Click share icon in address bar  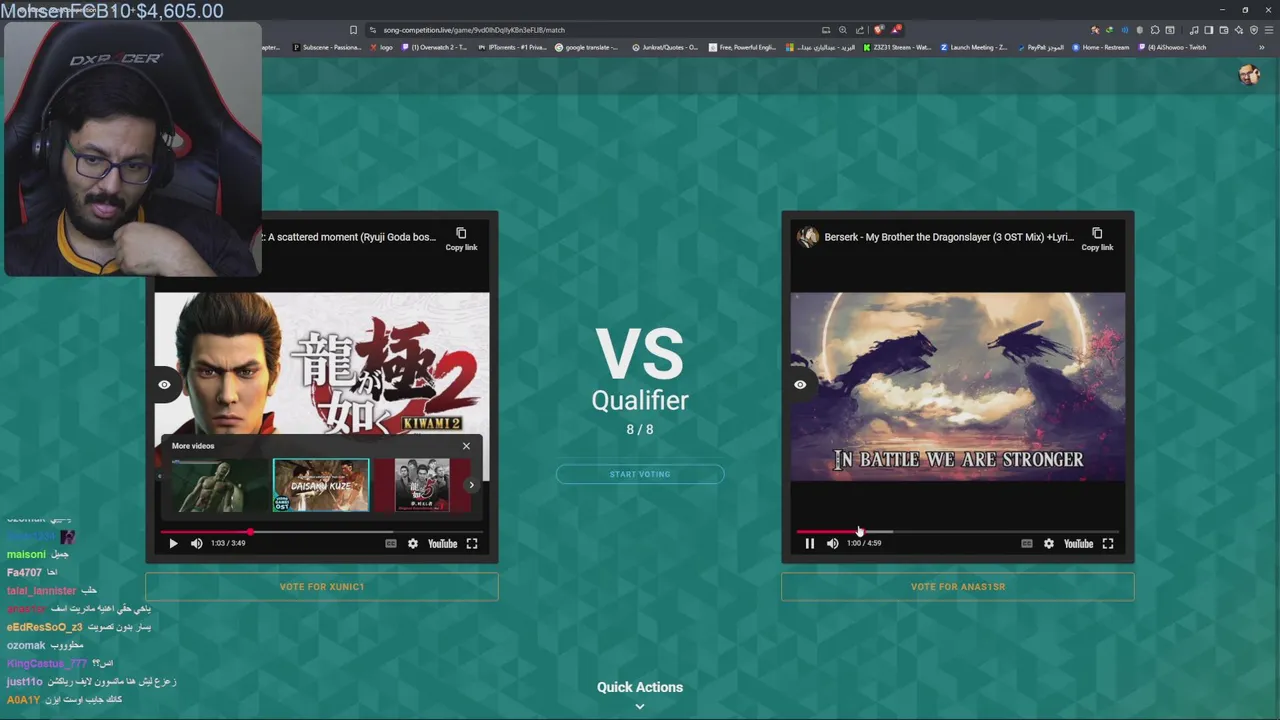860,30
